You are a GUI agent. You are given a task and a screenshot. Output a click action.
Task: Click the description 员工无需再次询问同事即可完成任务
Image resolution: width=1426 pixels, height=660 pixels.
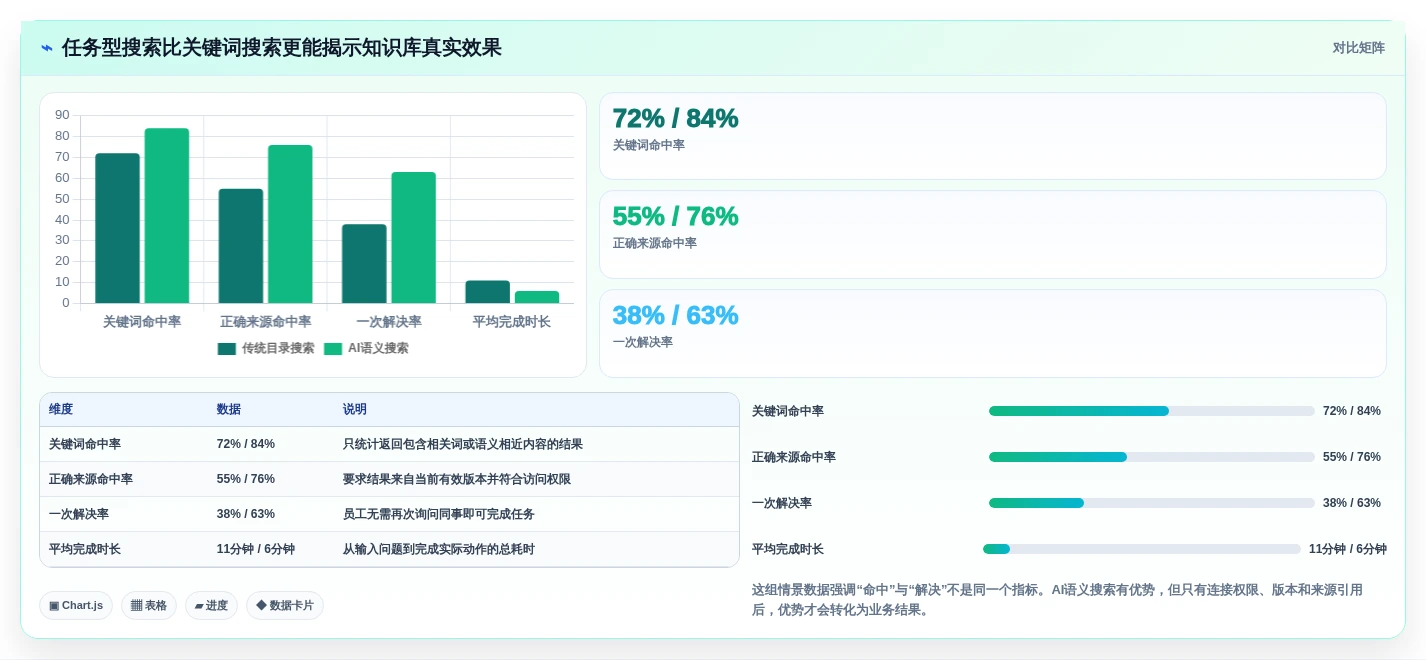click(x=439, y=514)
